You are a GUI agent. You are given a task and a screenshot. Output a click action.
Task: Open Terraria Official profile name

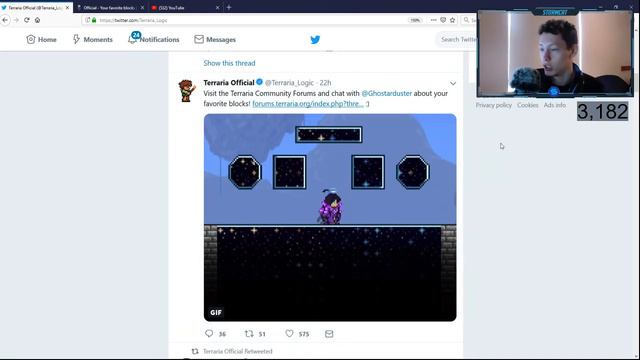coord(229,82)
